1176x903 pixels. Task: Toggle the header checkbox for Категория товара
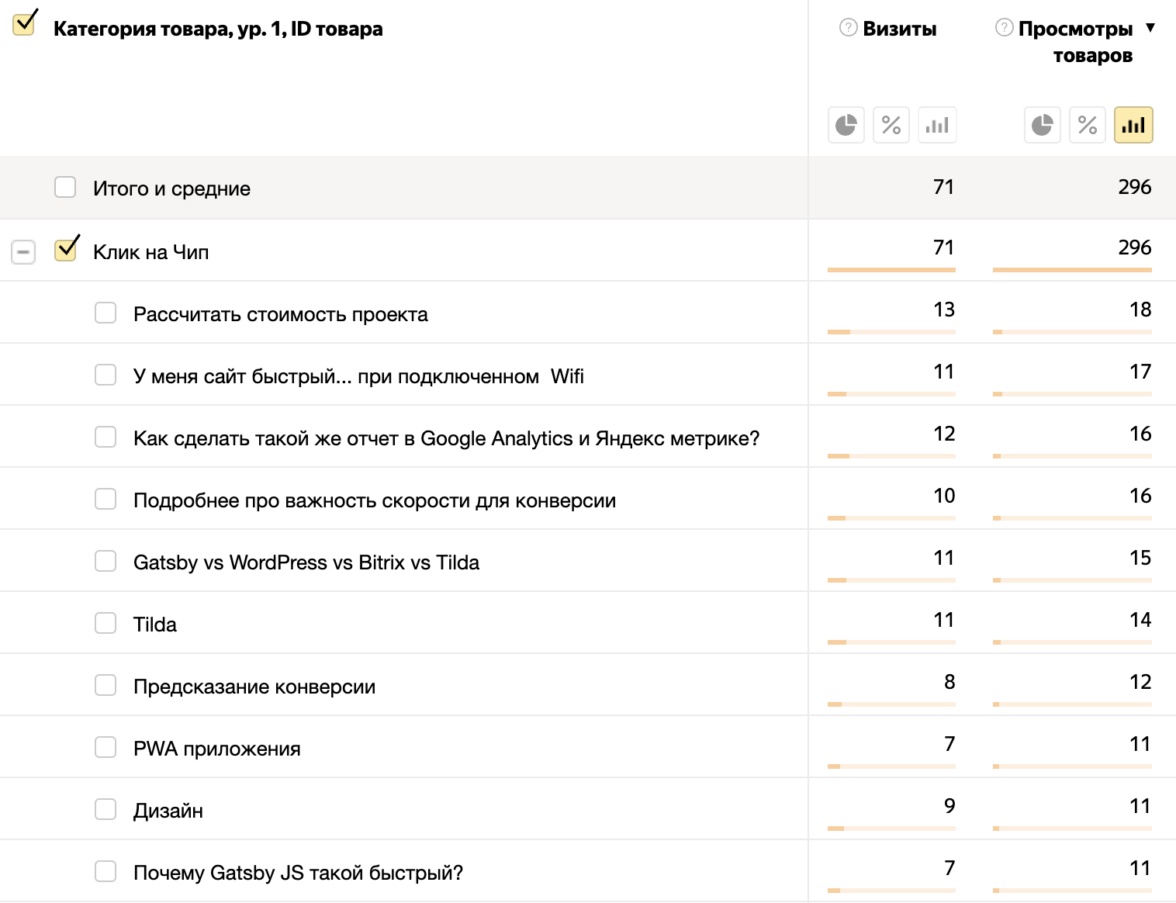25,24
